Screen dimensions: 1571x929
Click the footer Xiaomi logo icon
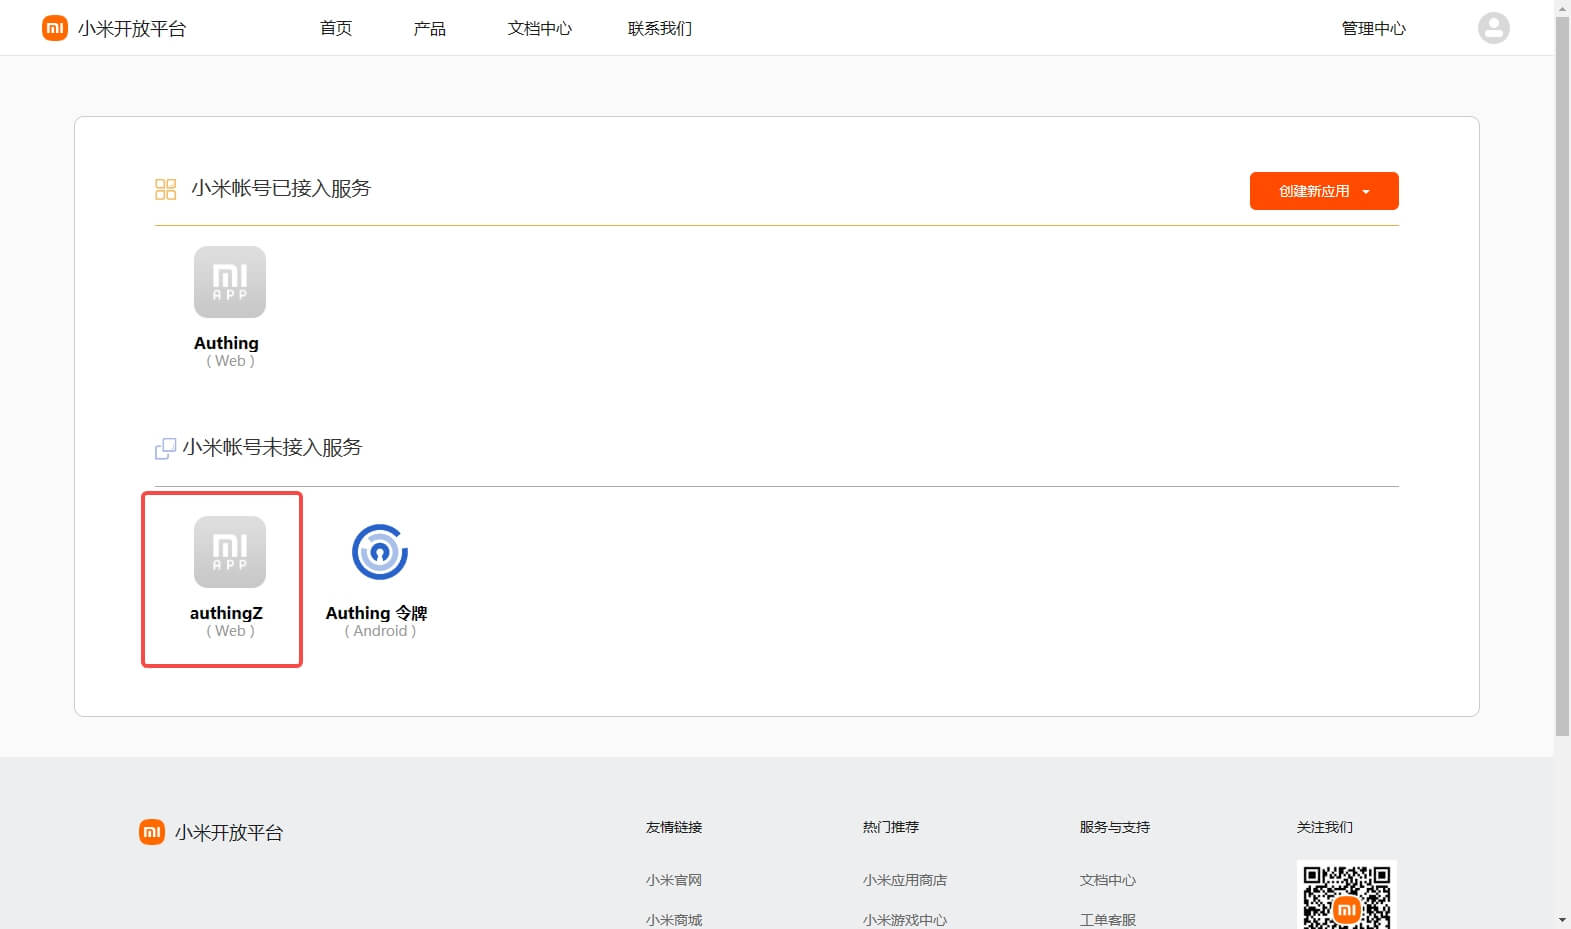click(151, 832)
